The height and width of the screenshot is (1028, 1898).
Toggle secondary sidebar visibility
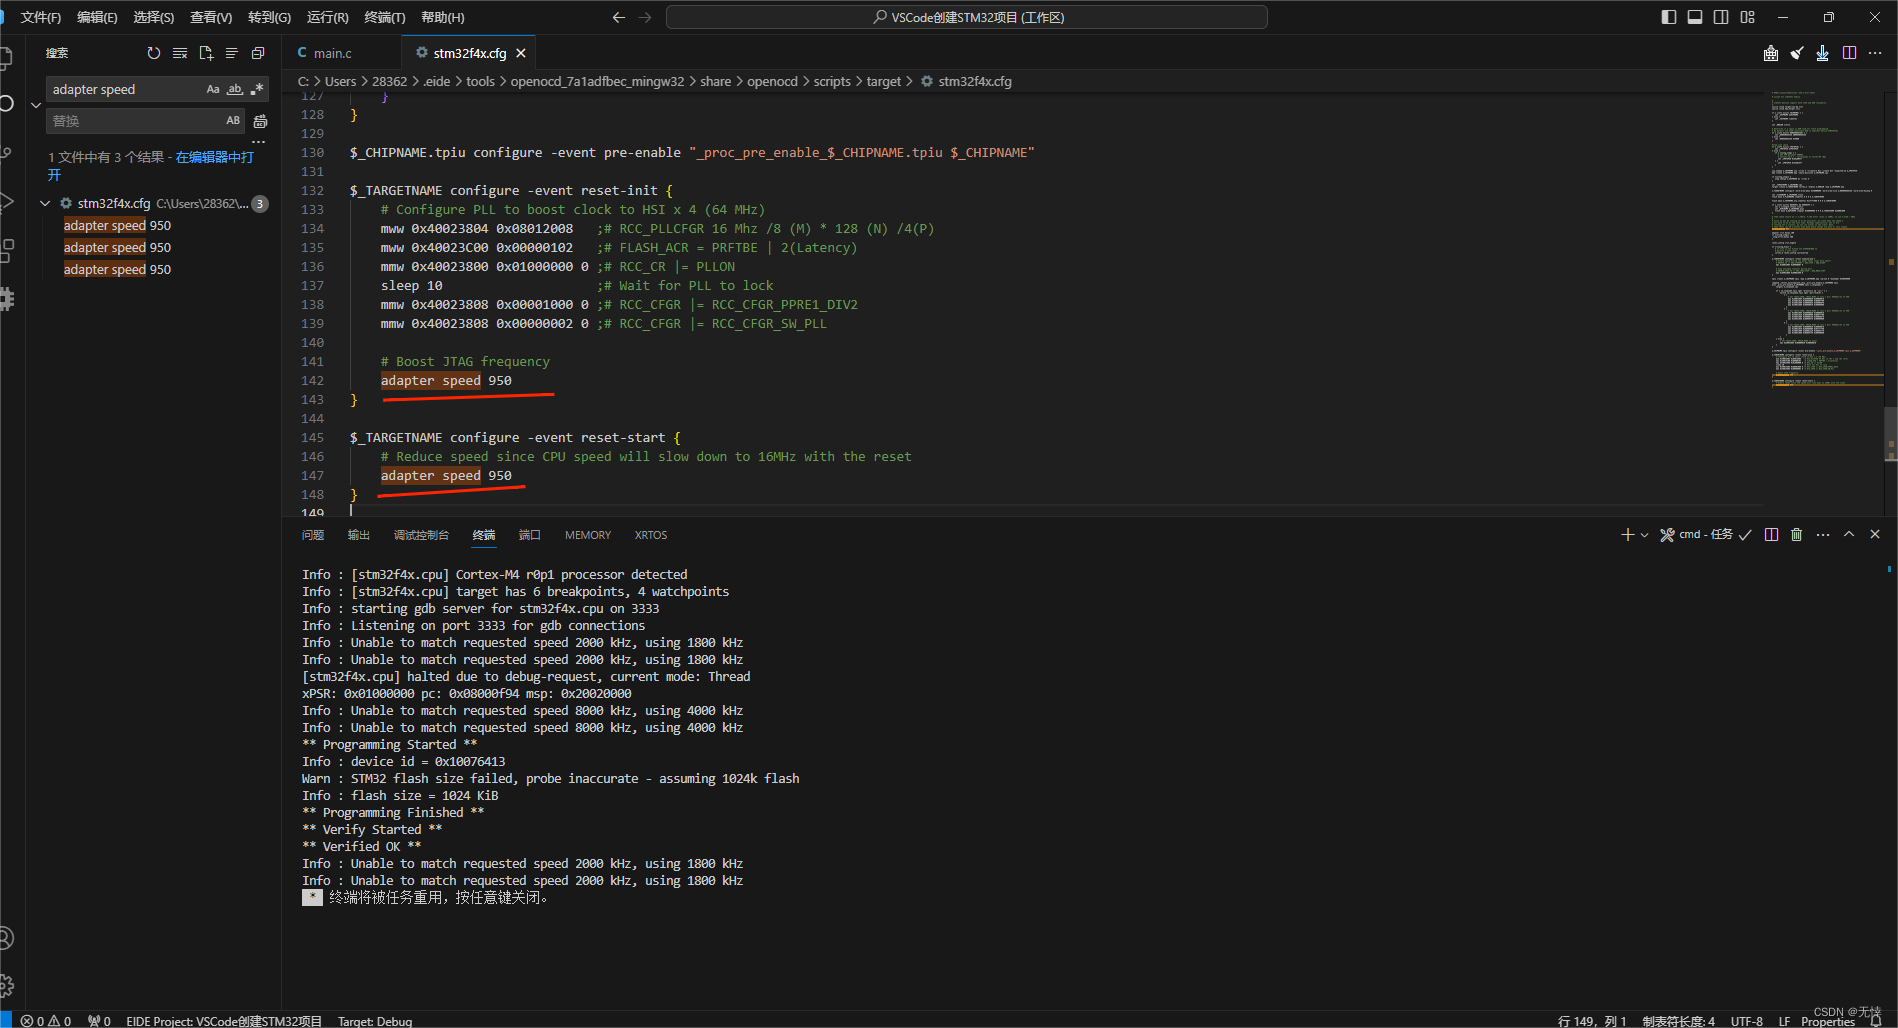pyautogui.click(x=1721, y=17)
